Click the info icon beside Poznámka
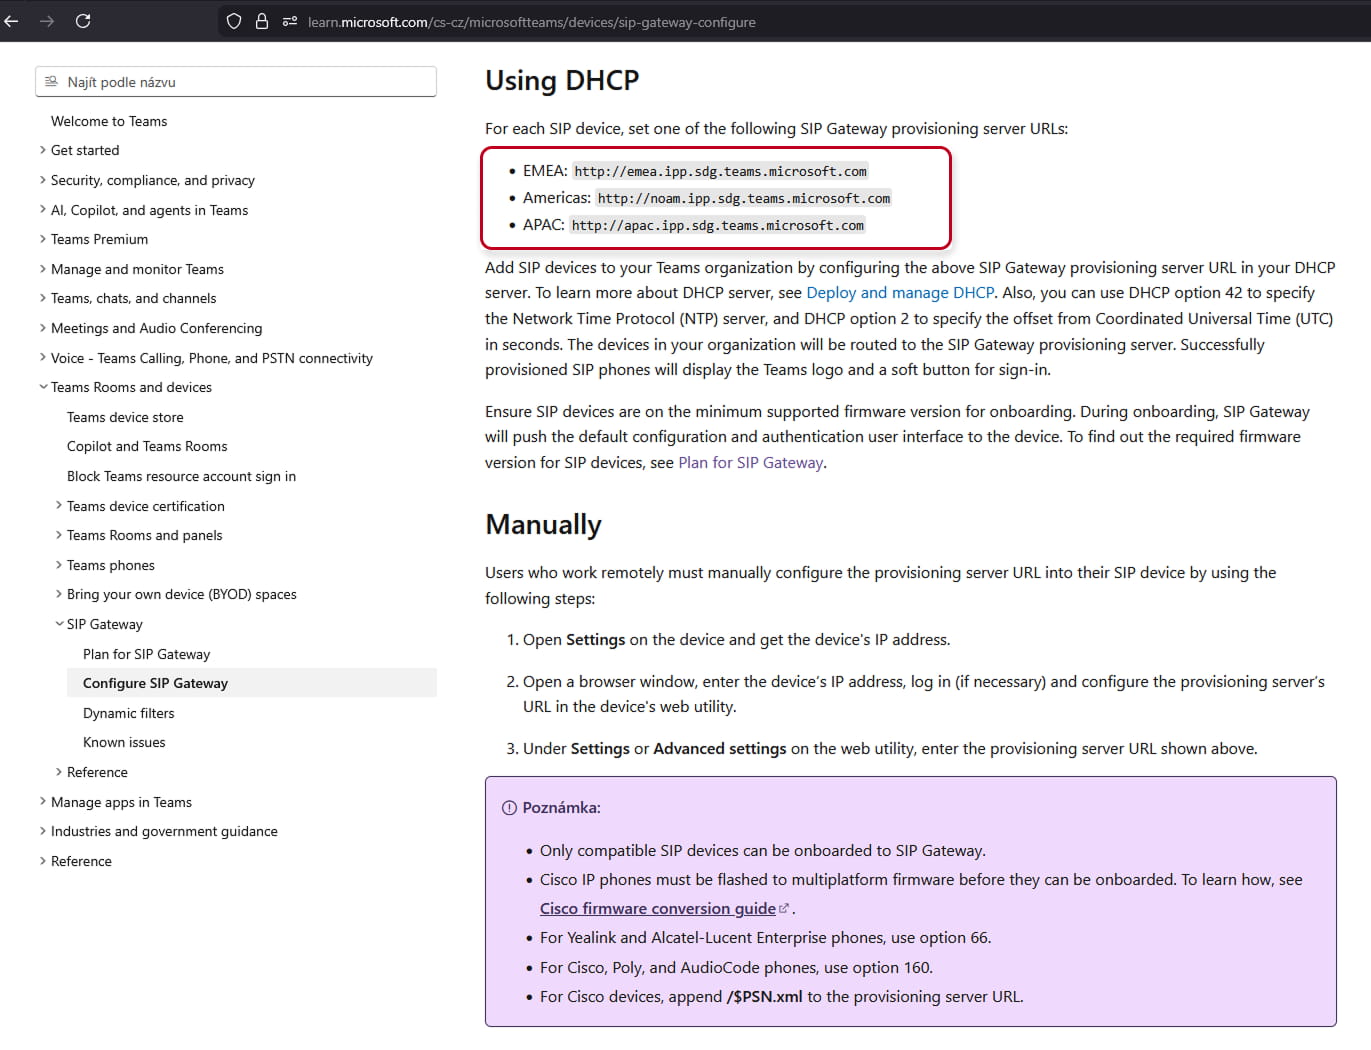The image size is (1371, 1050). [x=509, y=808]
